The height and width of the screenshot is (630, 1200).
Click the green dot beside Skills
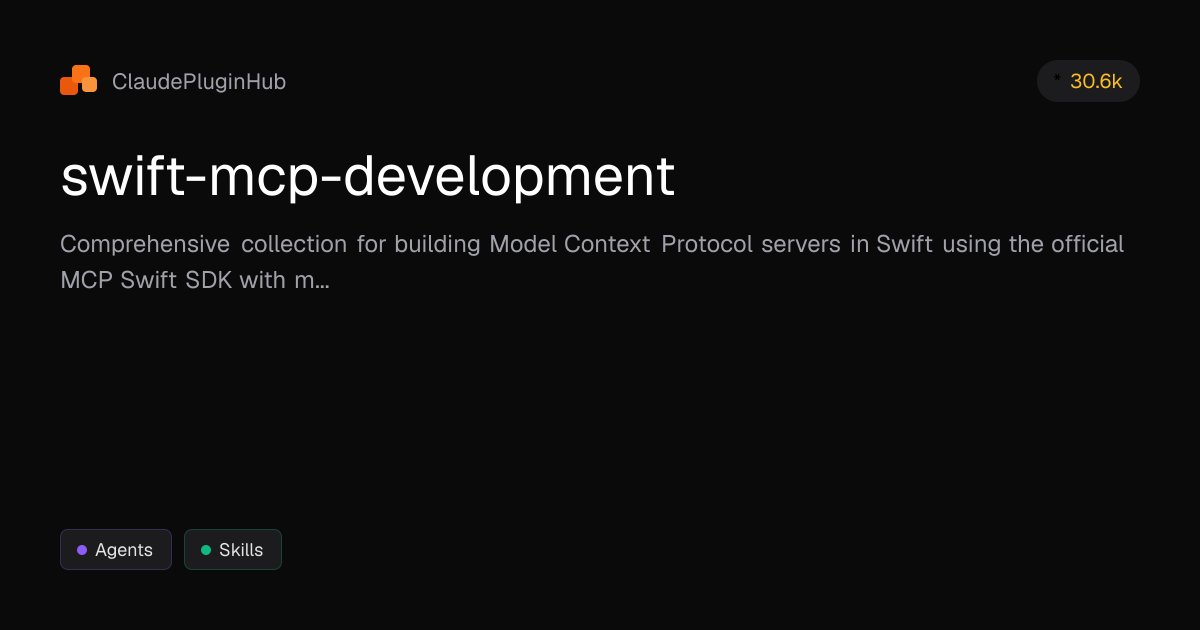point(206,550)
